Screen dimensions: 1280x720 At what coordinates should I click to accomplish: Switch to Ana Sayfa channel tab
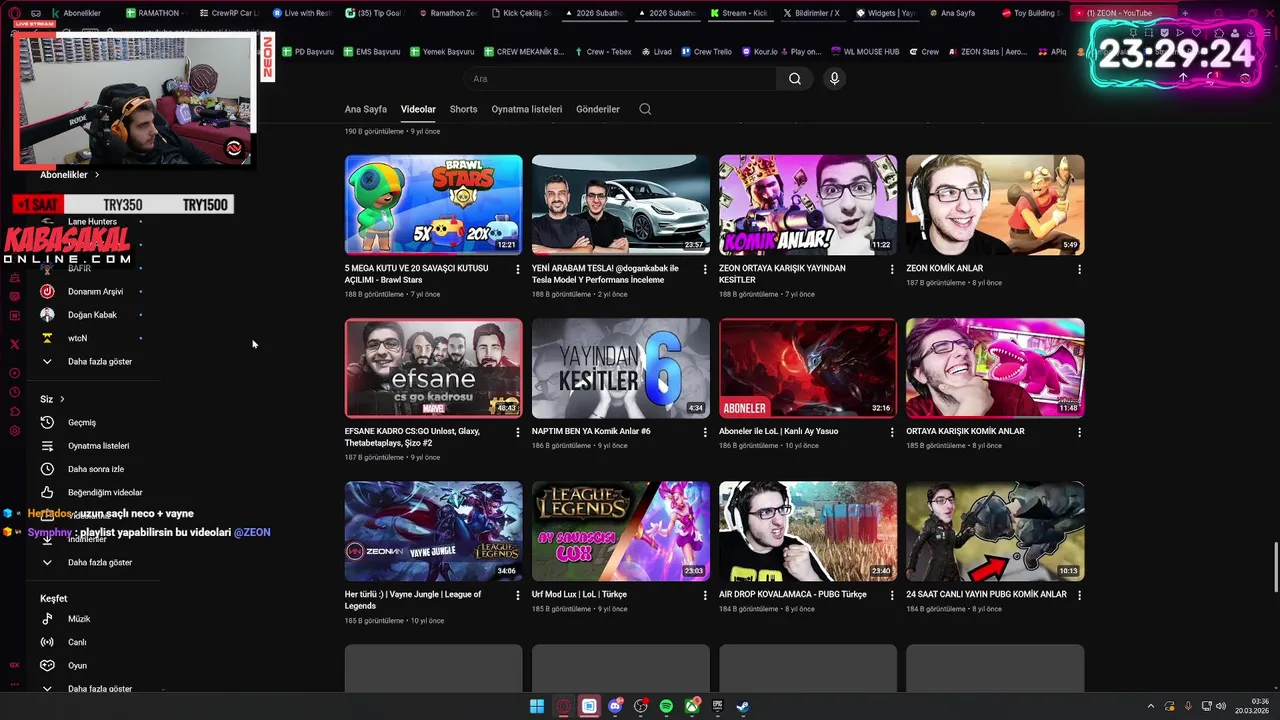pos(366,109)
